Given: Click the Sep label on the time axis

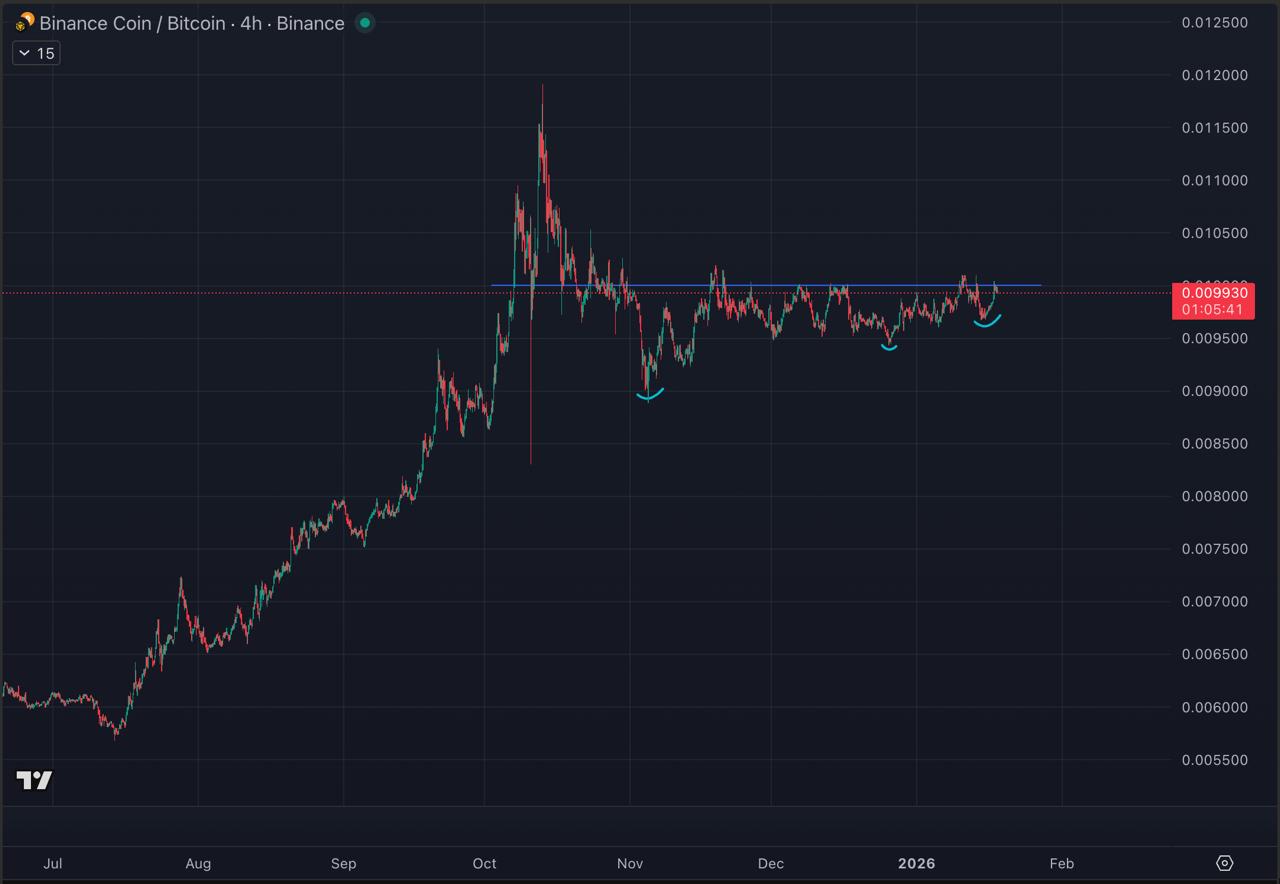Looking at the screenshot, I should point(343,863).
